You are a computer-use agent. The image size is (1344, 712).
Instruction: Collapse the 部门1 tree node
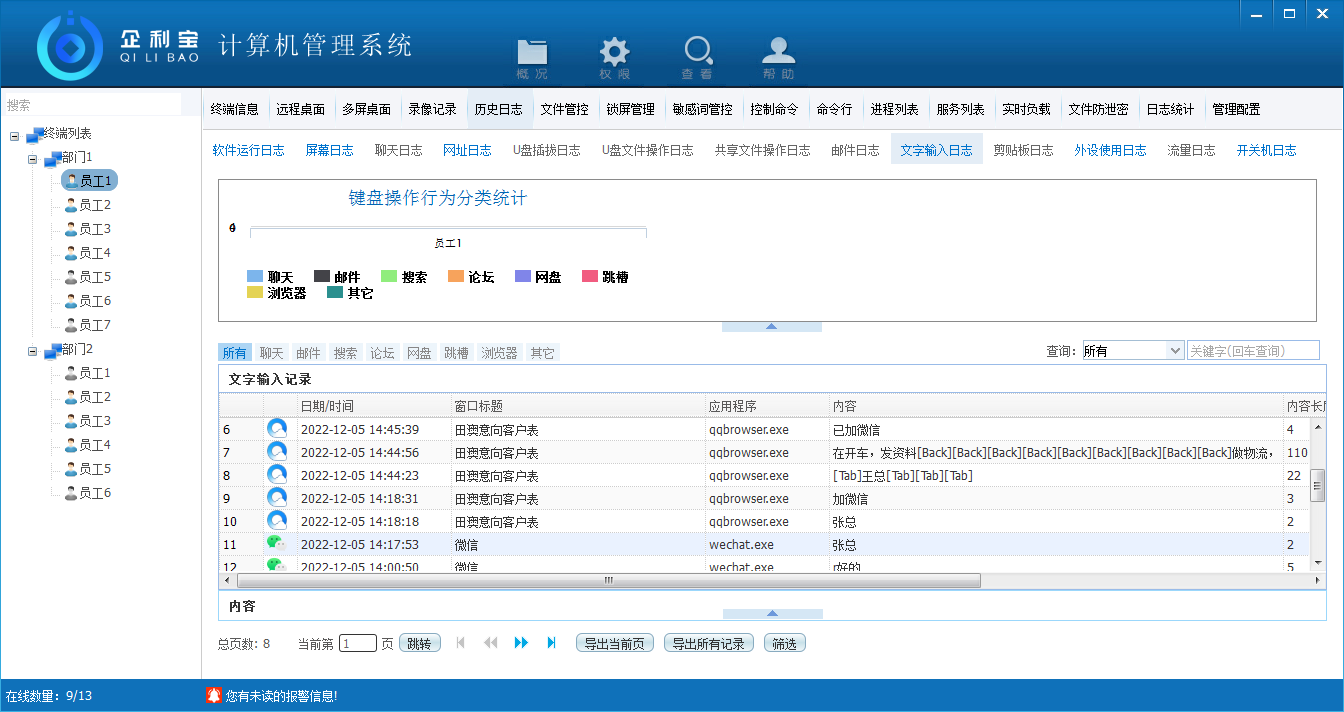click(x=33, y=158)
